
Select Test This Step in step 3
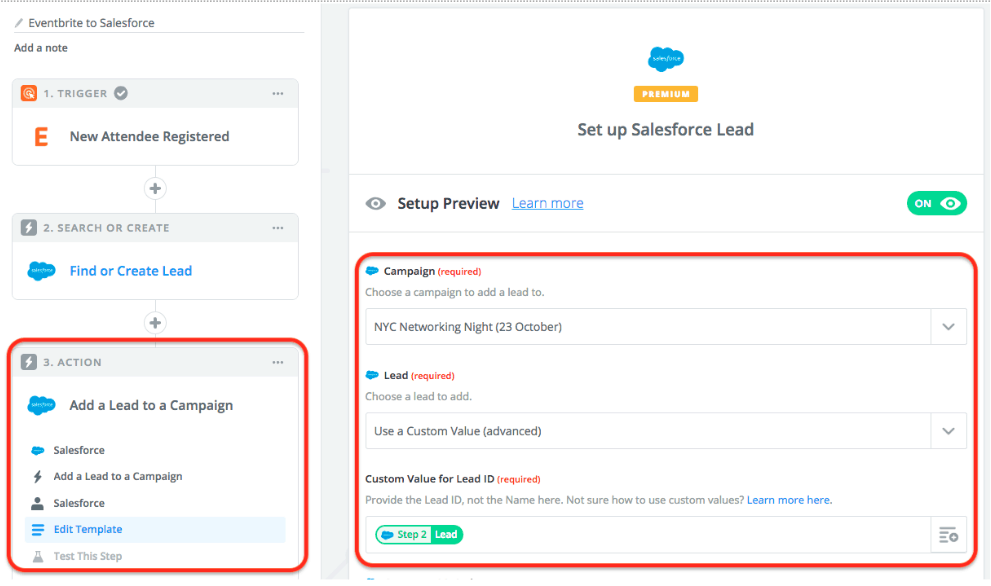pos(87,555)
